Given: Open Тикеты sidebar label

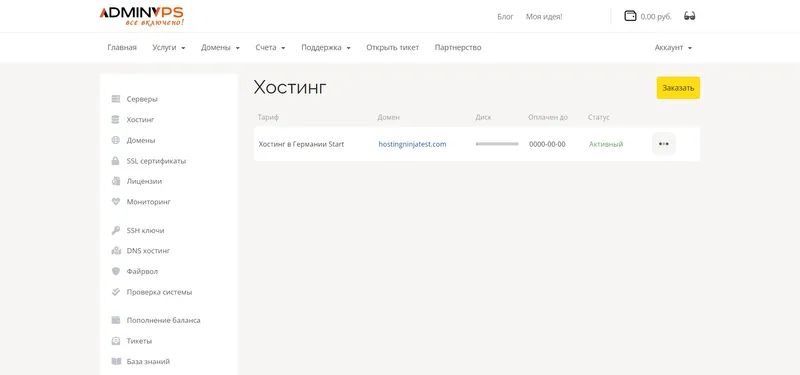Looking at the screenshot, I should (139, 341).
